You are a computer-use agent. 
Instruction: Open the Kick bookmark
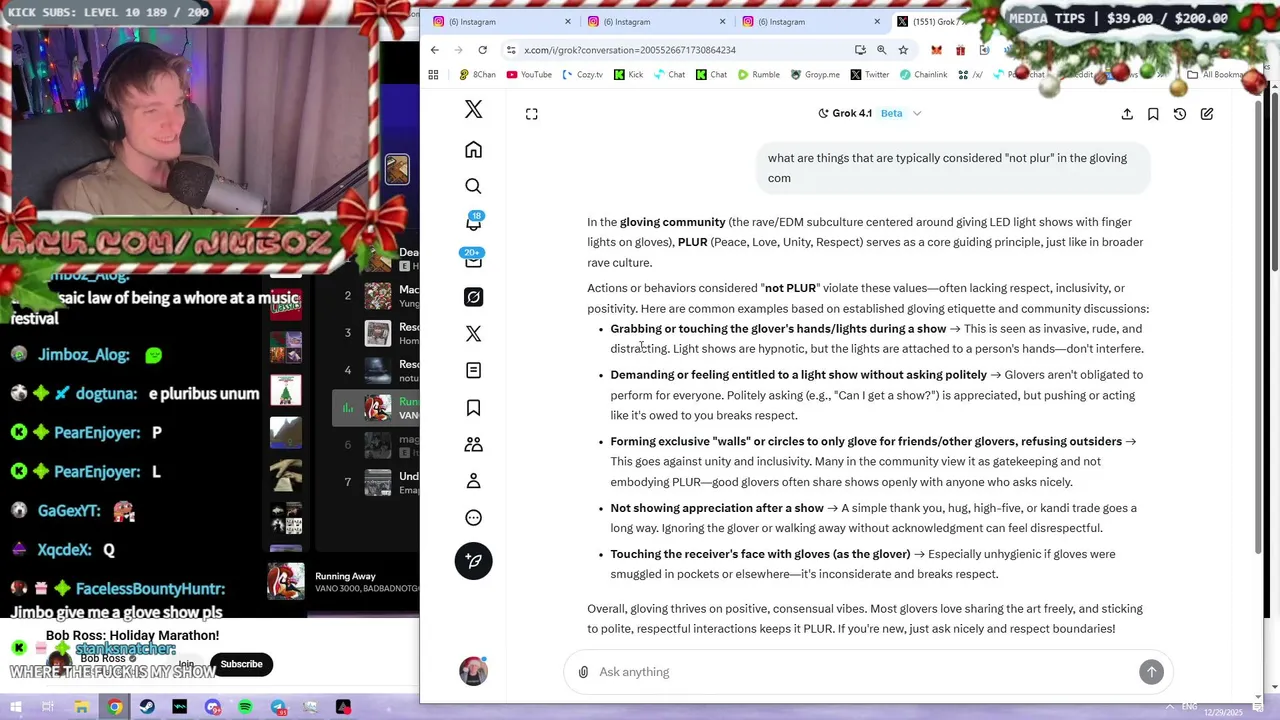628,75
